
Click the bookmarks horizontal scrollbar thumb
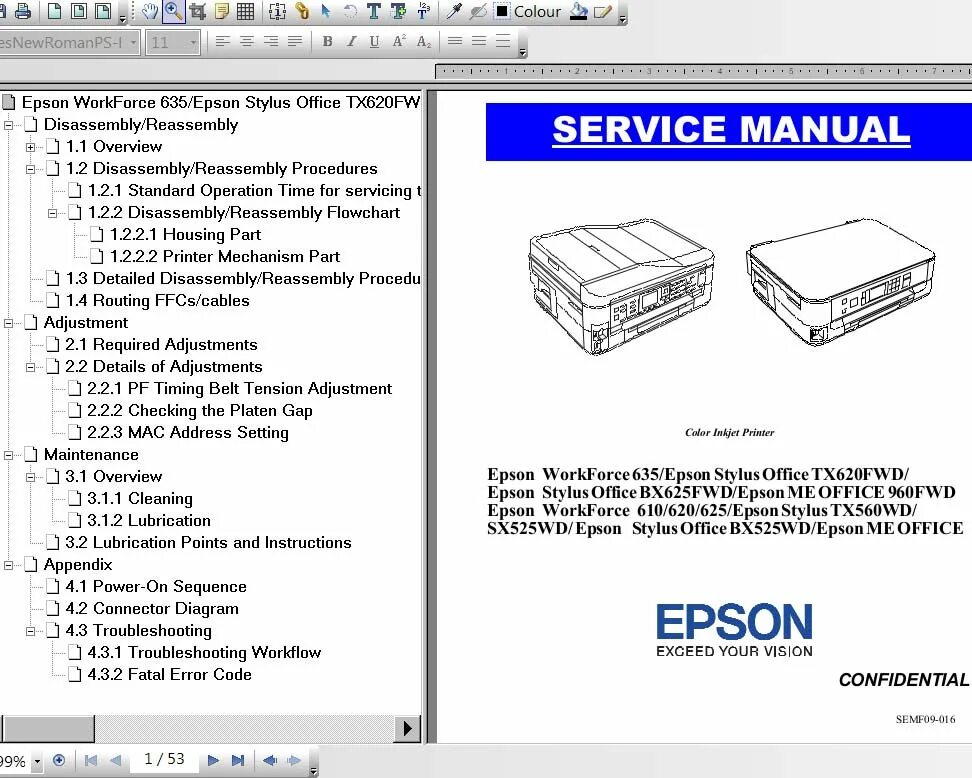[x=48, y=728]
